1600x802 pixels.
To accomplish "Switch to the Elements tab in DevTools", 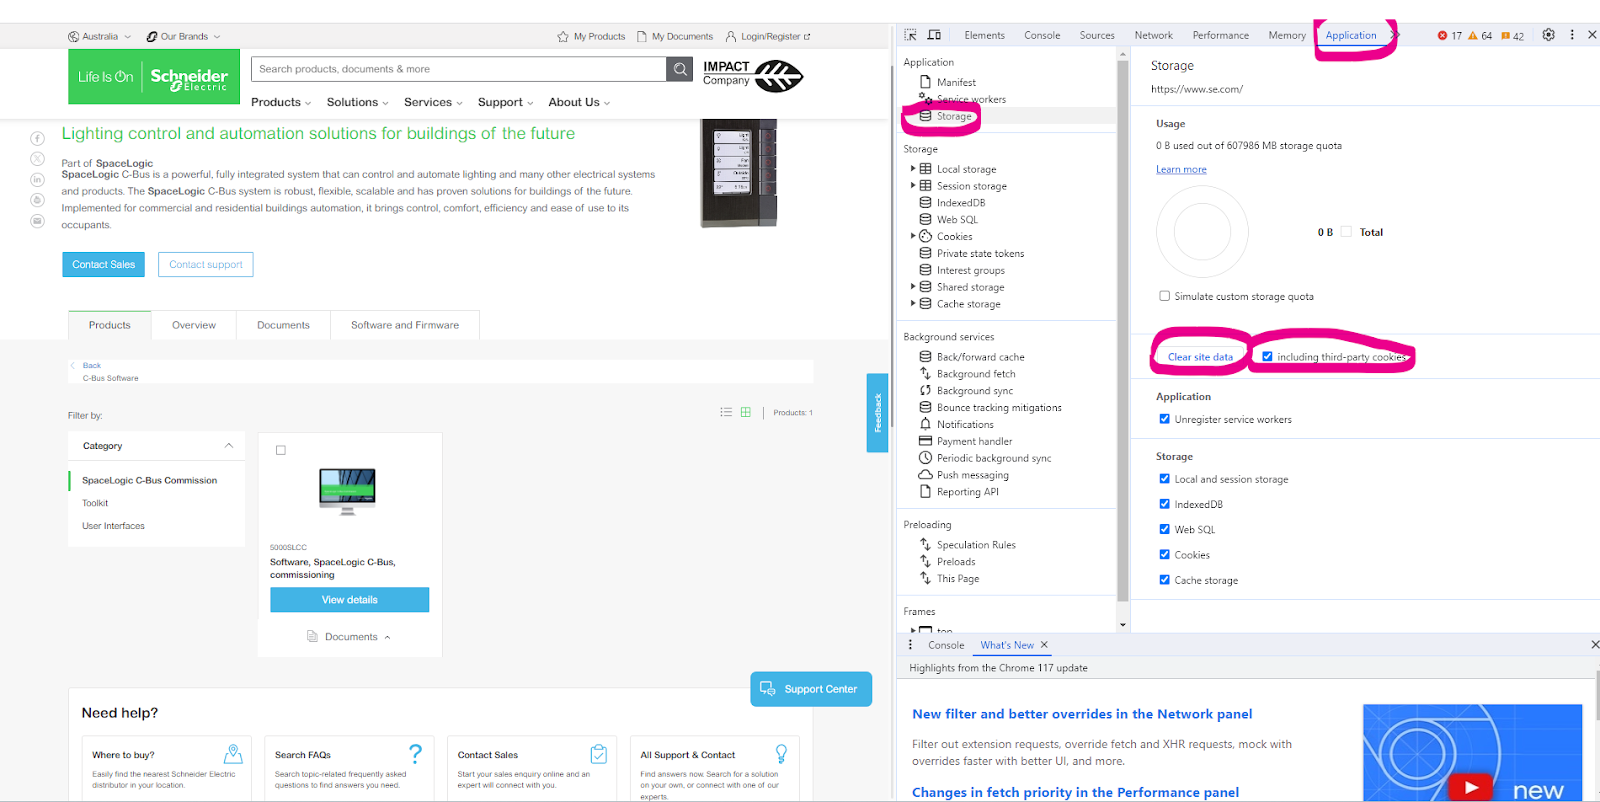I will tap(984, 35).
